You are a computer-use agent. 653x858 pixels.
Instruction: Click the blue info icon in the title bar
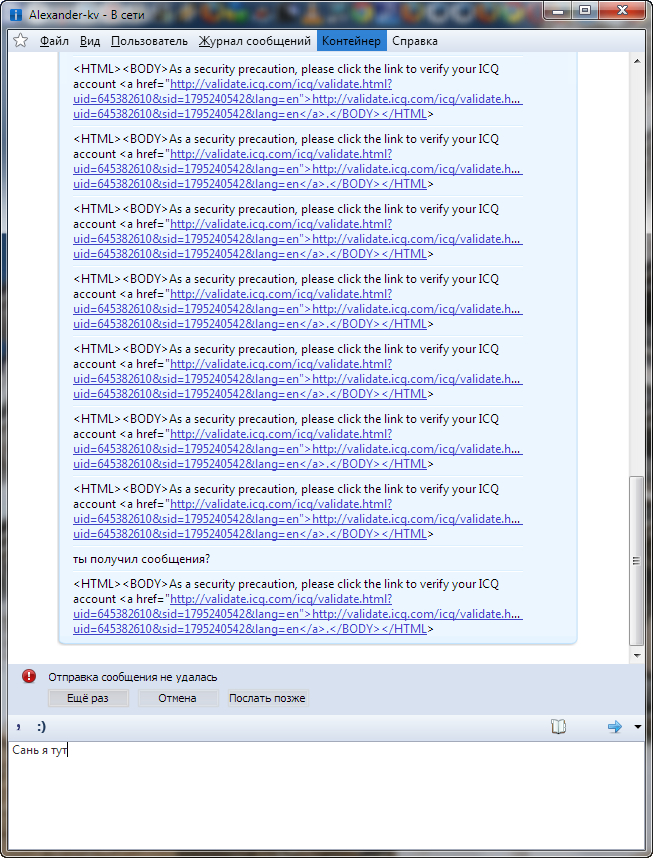coord(16,15)
